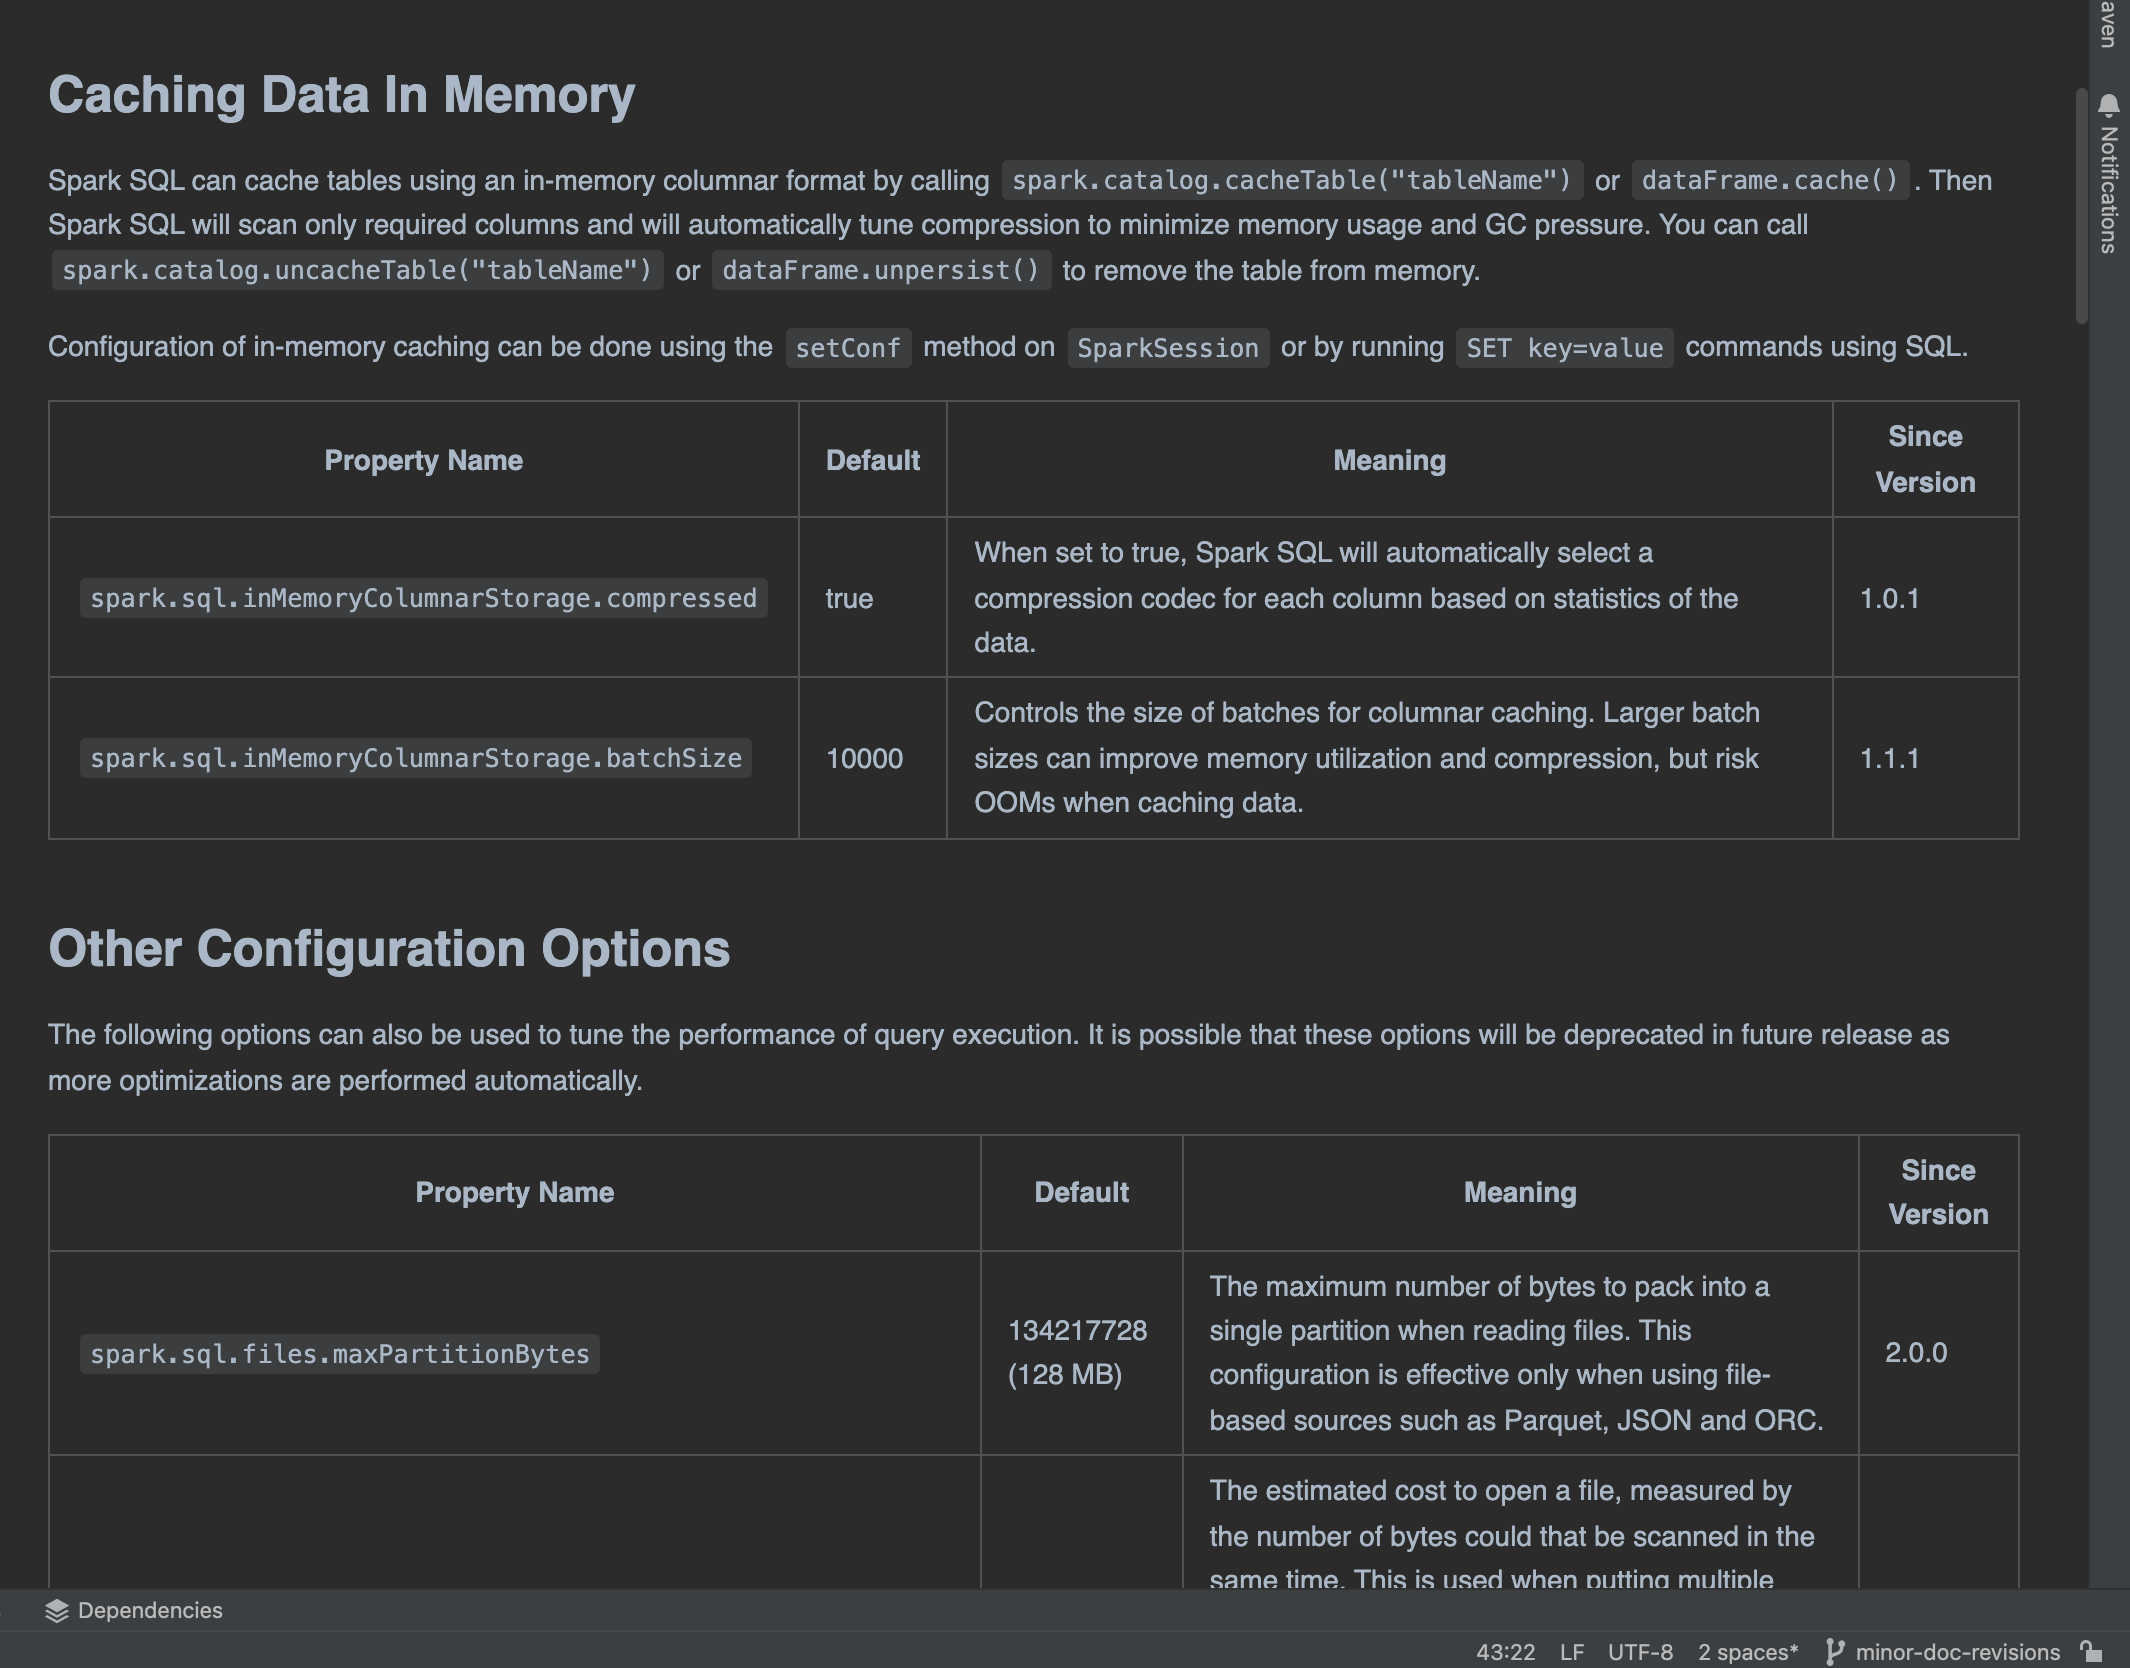Open the 2 spaces indent settings
Screen dimensions: 2130x1668
click(x=1747, y=1652)
